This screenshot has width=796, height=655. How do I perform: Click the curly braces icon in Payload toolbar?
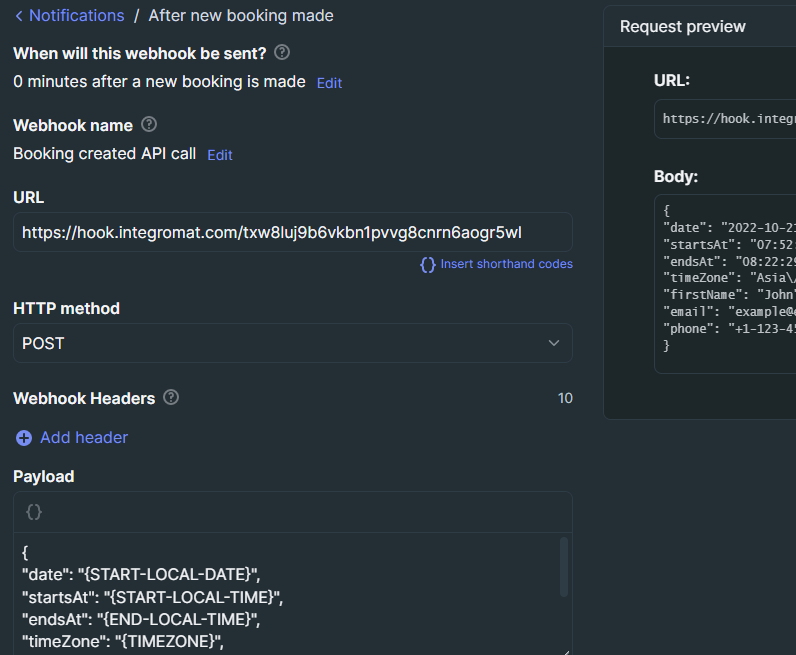pos(34,511)
